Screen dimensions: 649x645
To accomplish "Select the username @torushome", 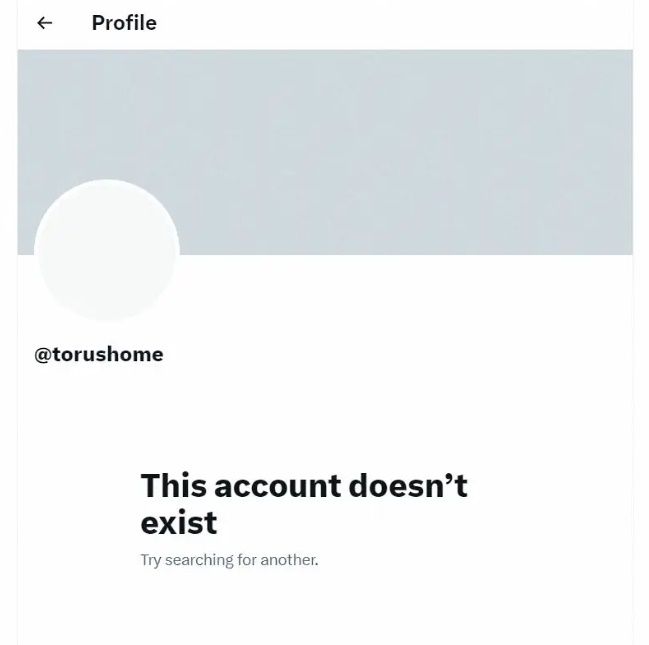I will coord(99,355).
